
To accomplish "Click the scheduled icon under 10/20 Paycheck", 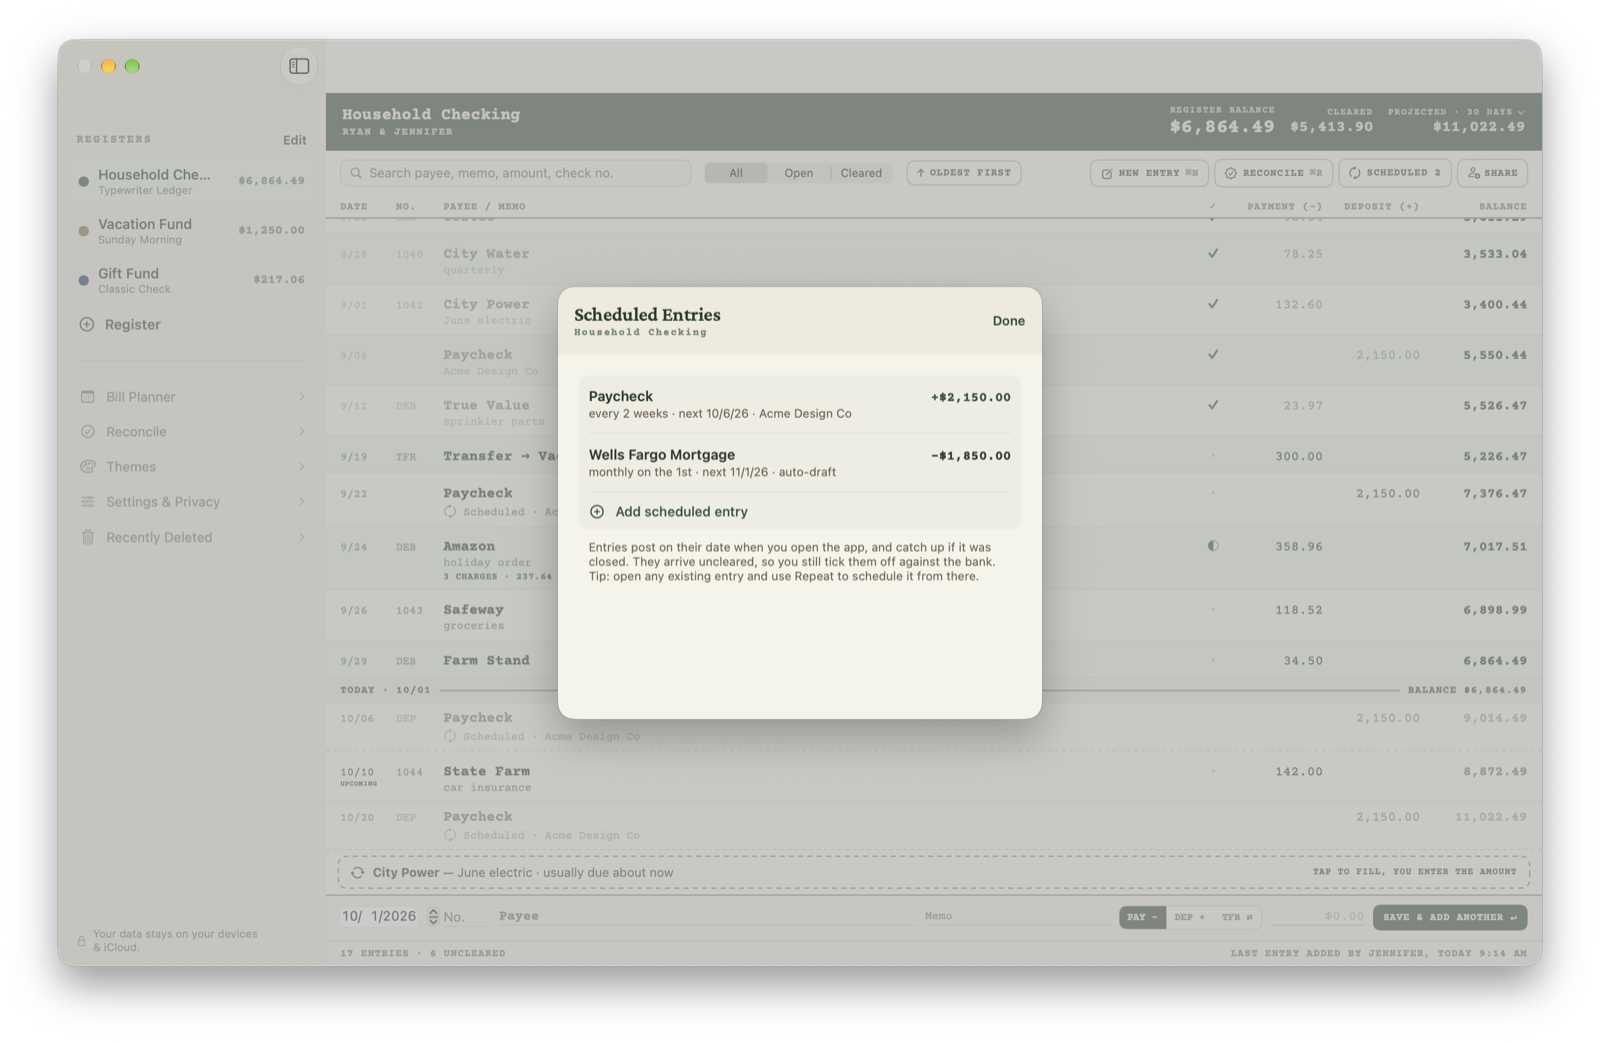I will (x=450, y=835).
